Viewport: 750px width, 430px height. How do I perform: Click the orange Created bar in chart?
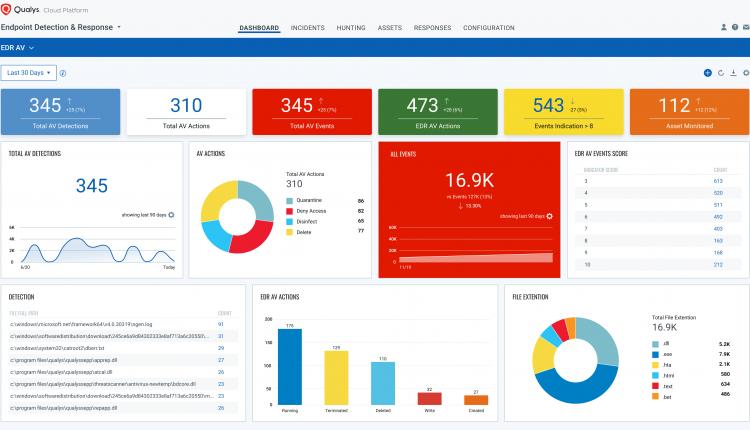click(476, 400)
